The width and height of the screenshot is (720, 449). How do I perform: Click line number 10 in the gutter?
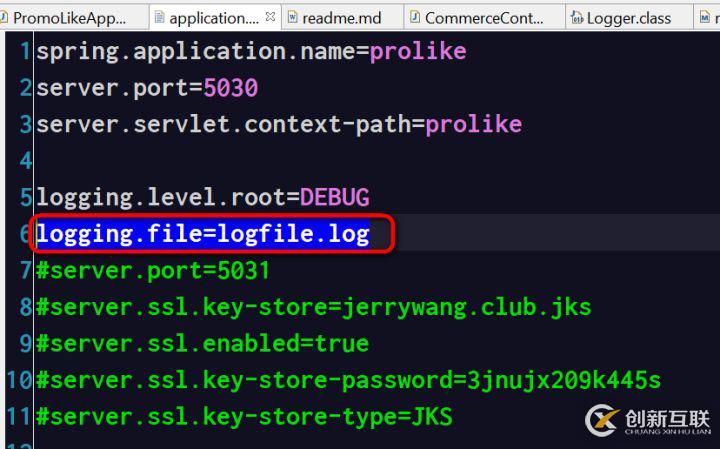click(19, 380)
